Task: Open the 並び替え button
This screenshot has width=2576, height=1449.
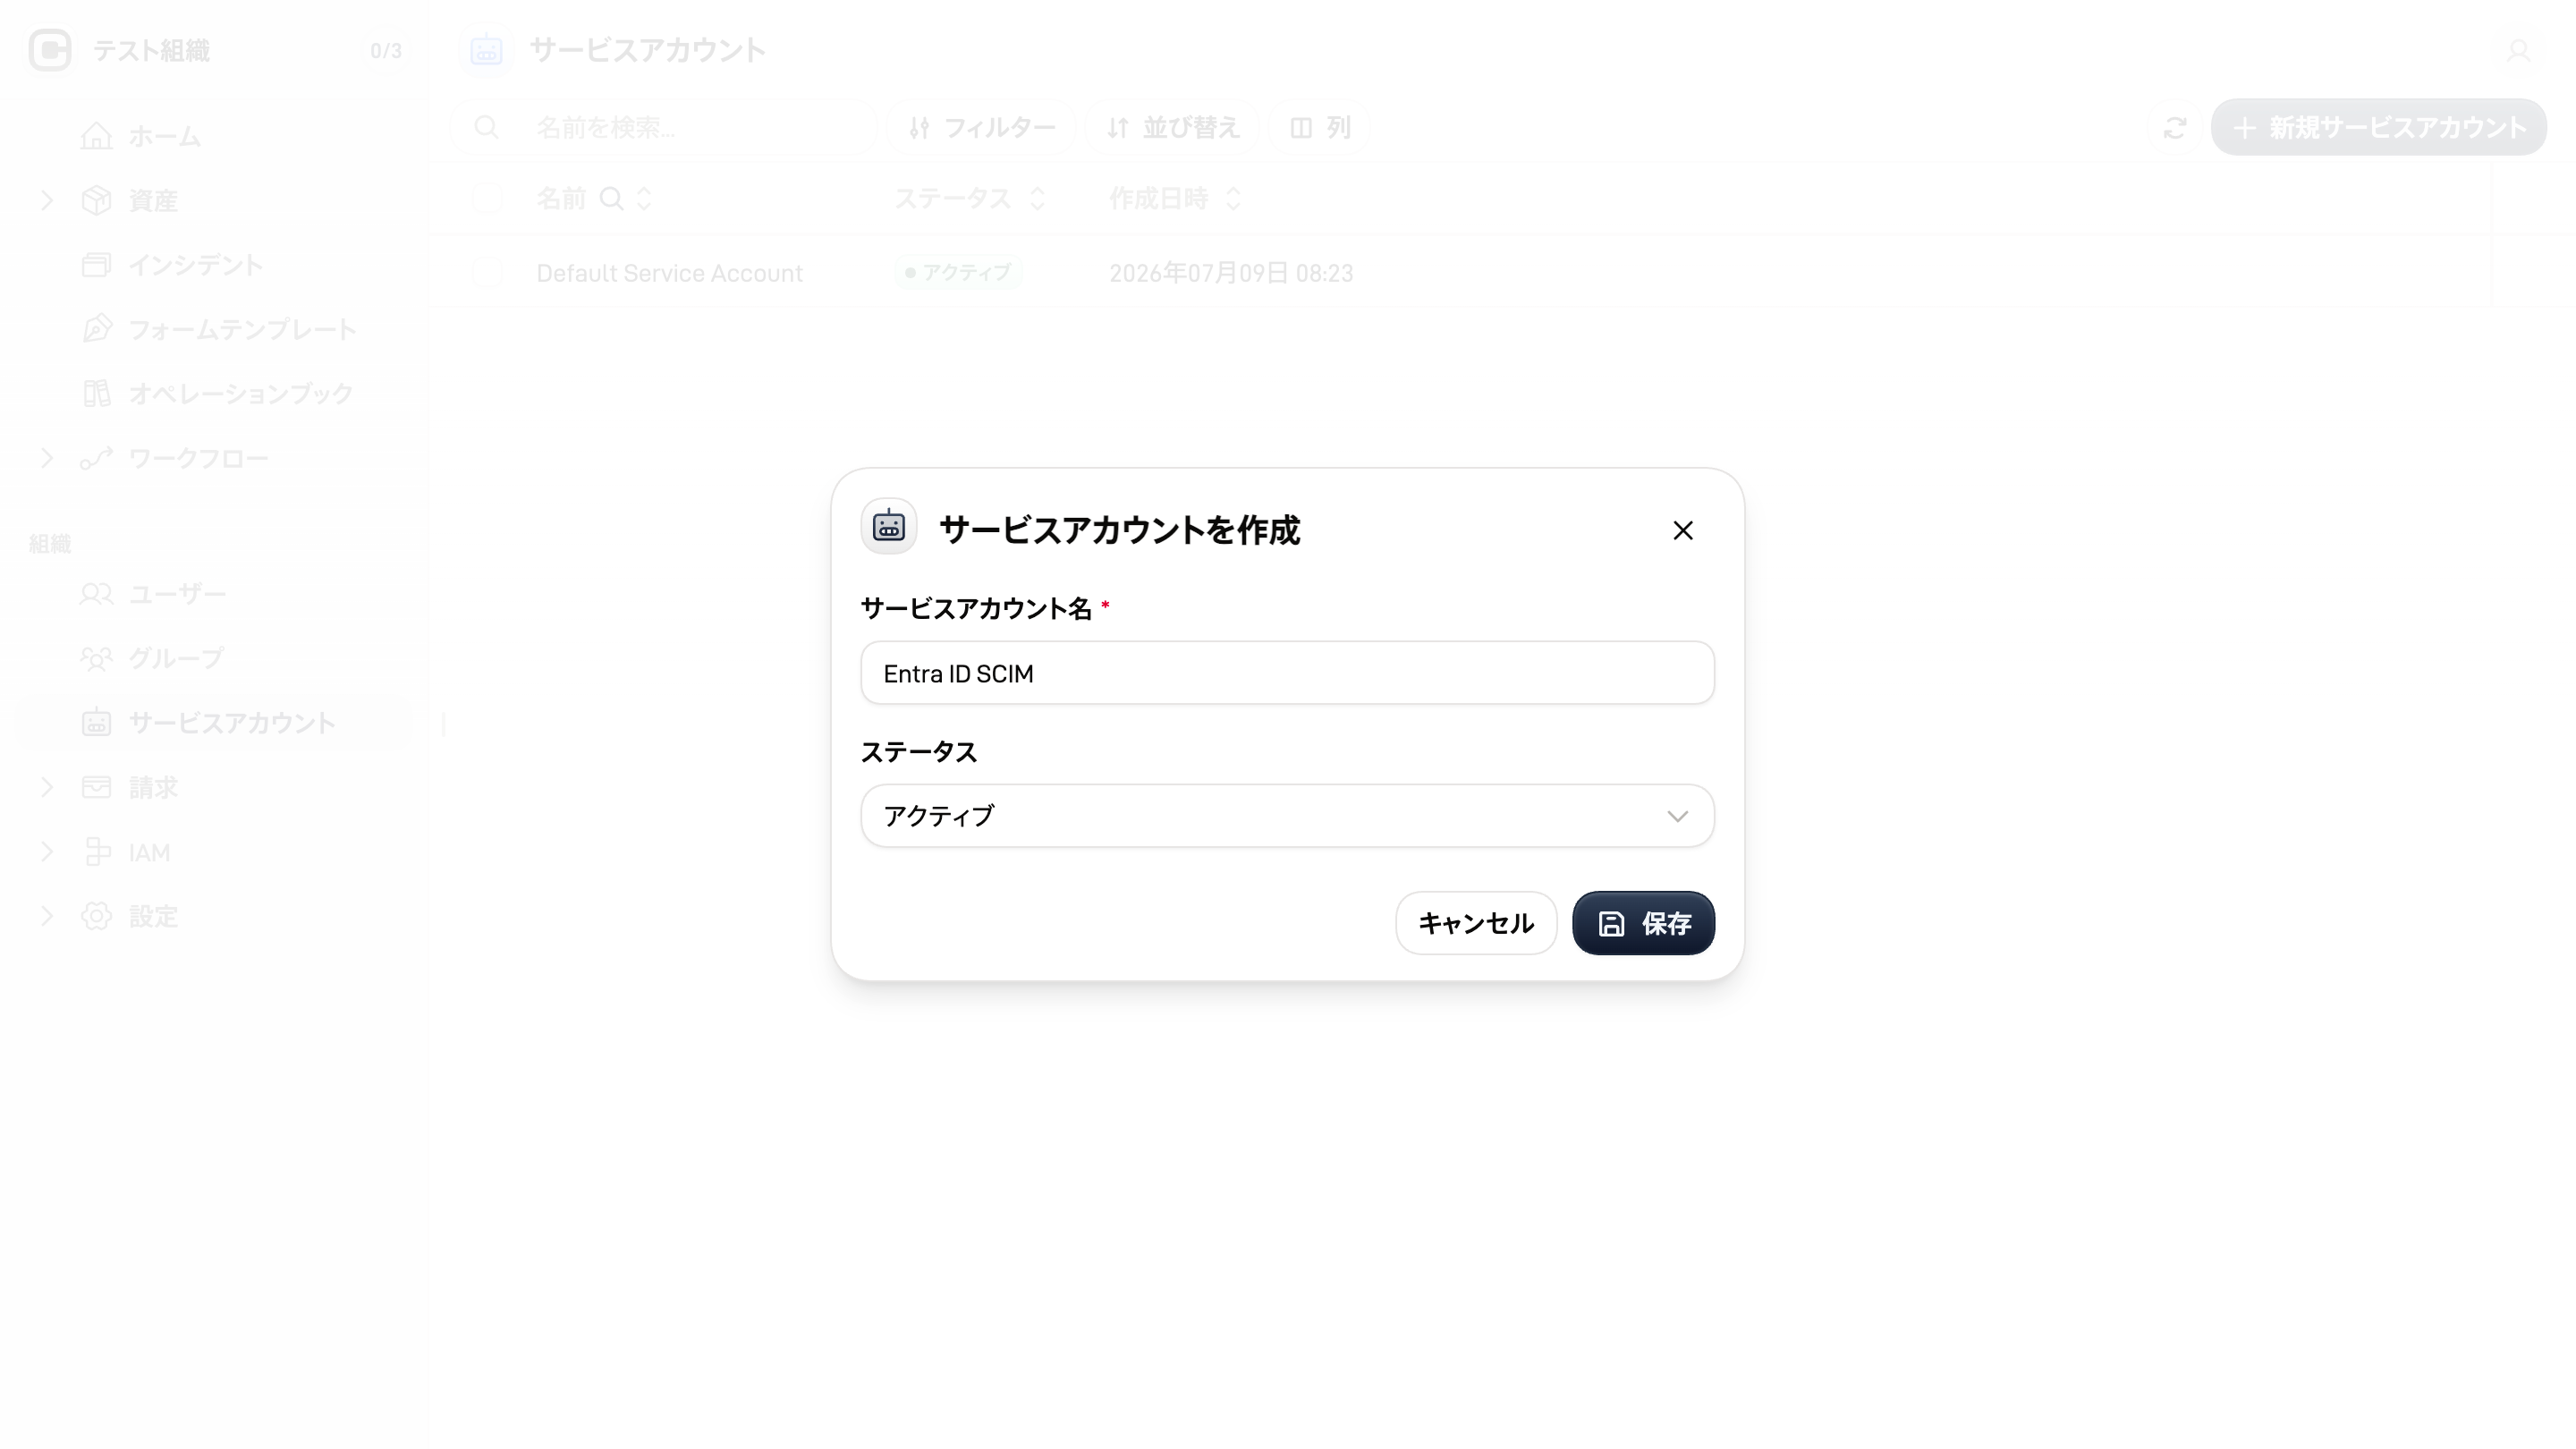Action: tap(1172, 127)
